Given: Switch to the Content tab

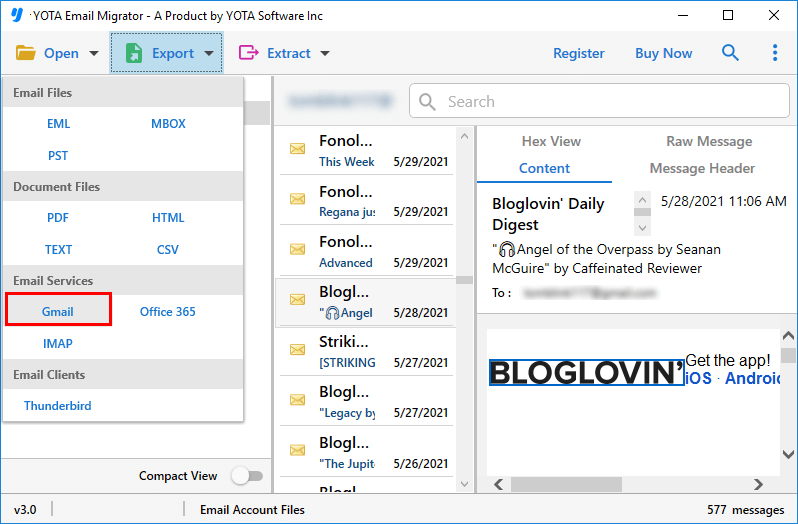Looking at the screenshot, I should click(x=544, y=168).
